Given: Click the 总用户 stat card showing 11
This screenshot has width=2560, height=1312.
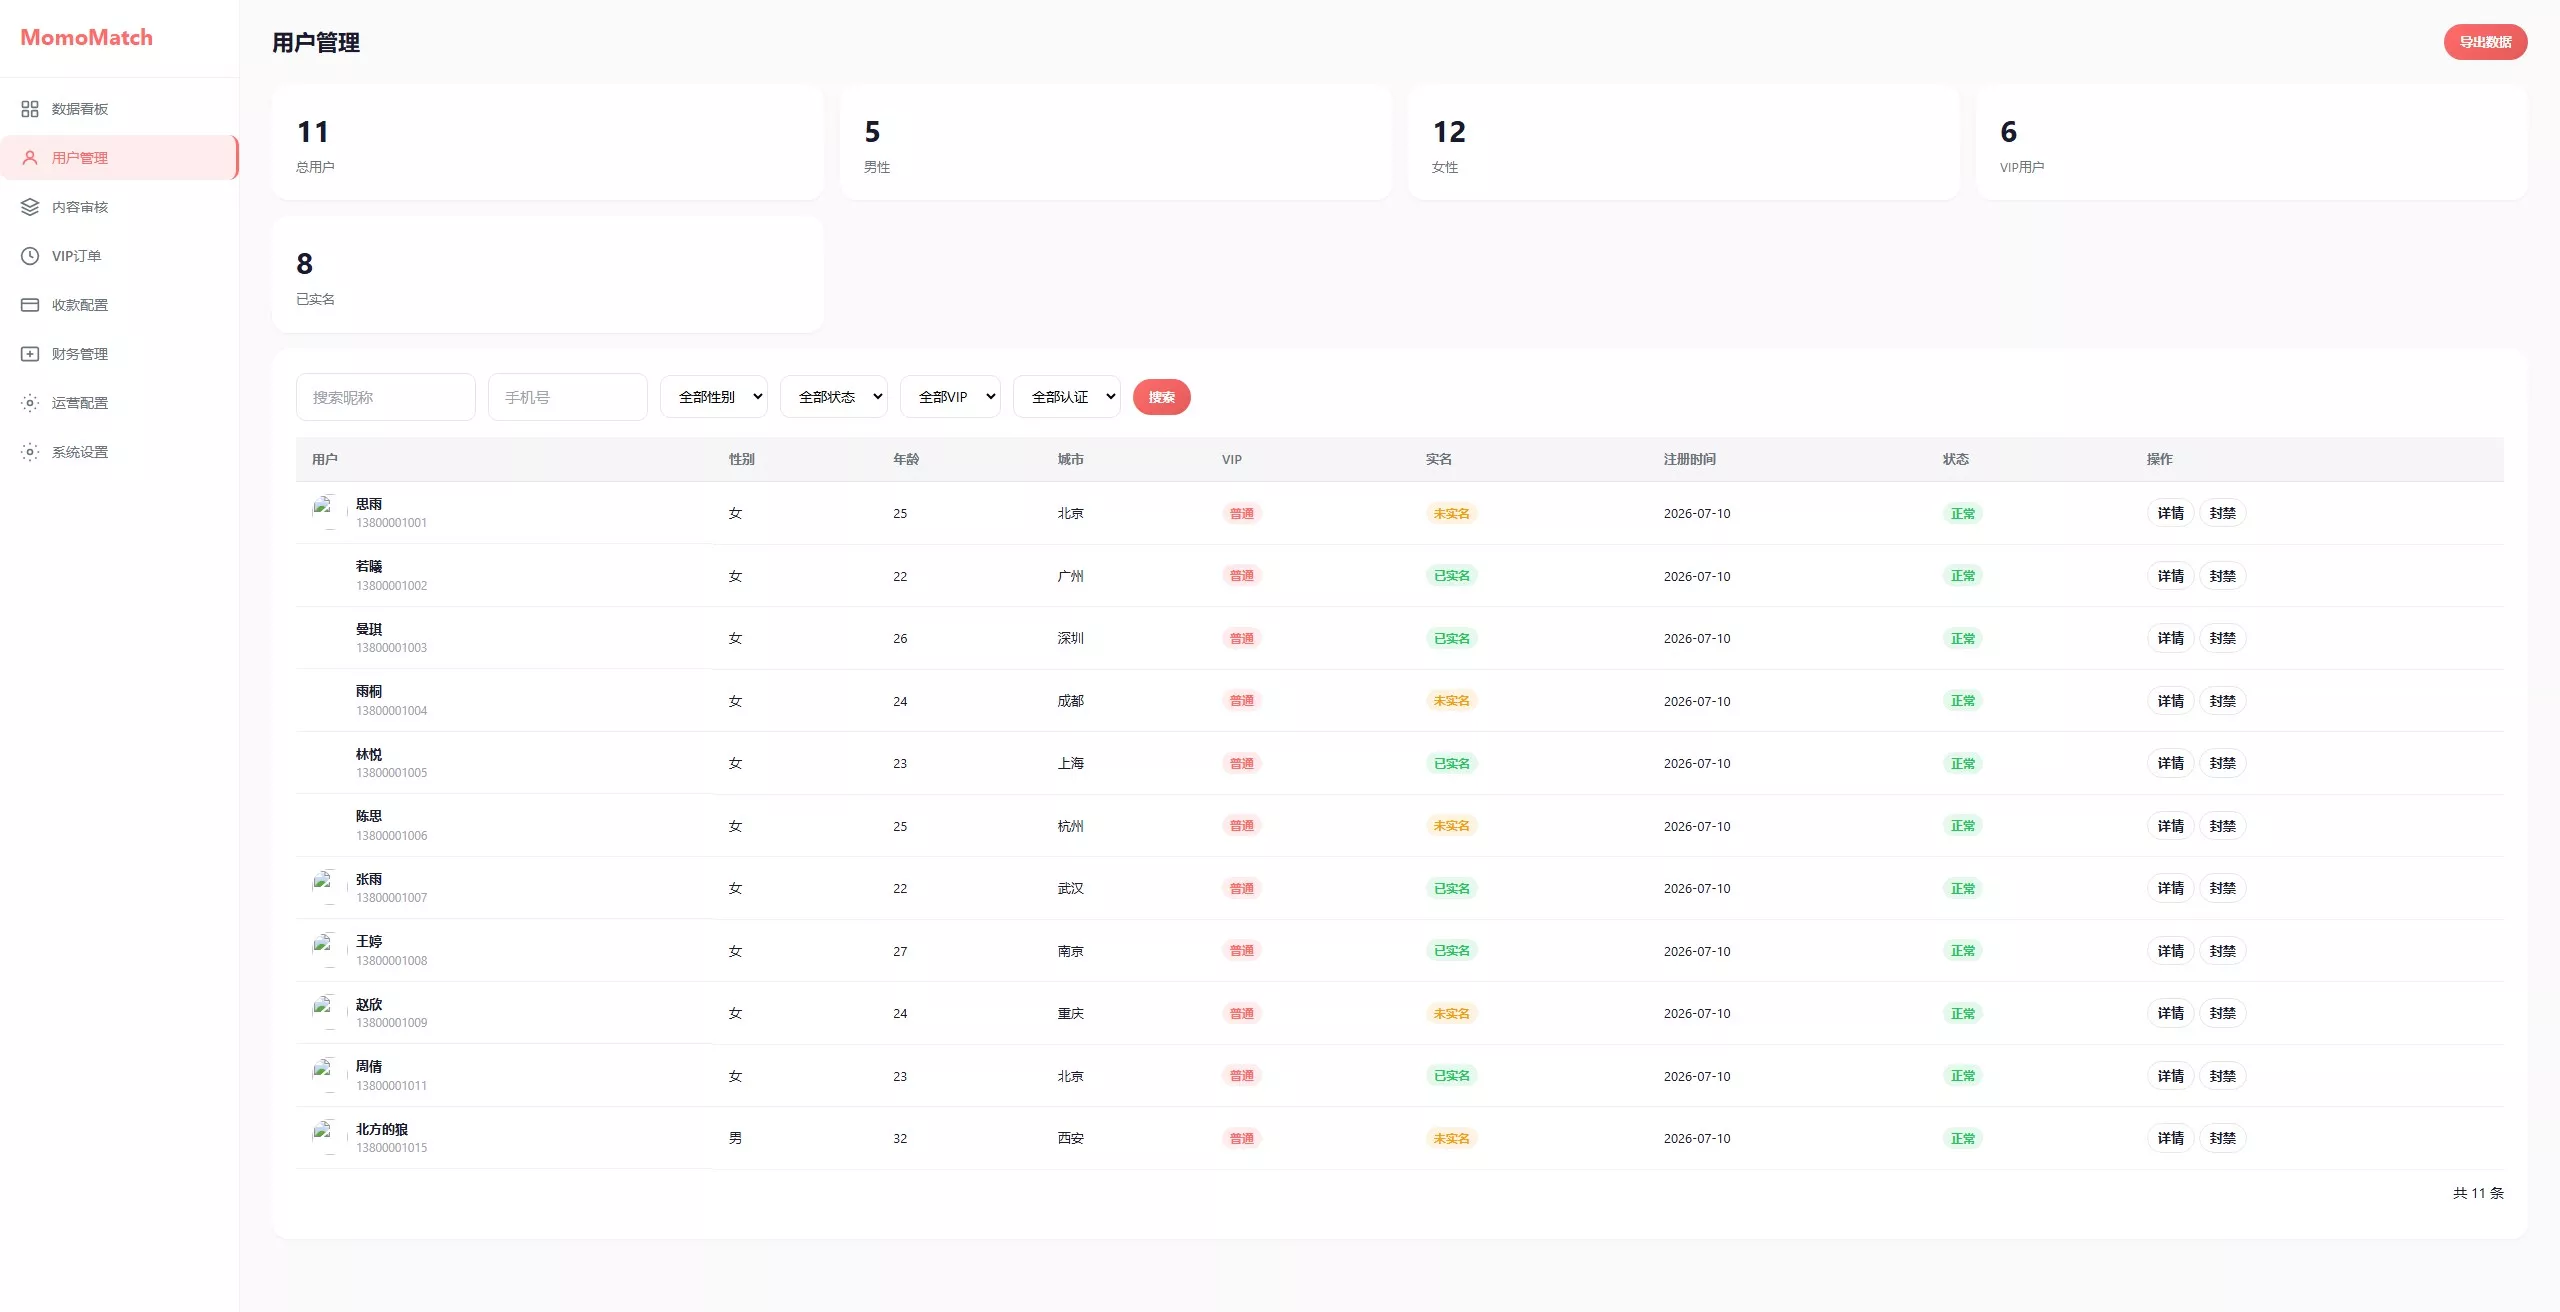Looking at the screenshot, I should point(547,142).
